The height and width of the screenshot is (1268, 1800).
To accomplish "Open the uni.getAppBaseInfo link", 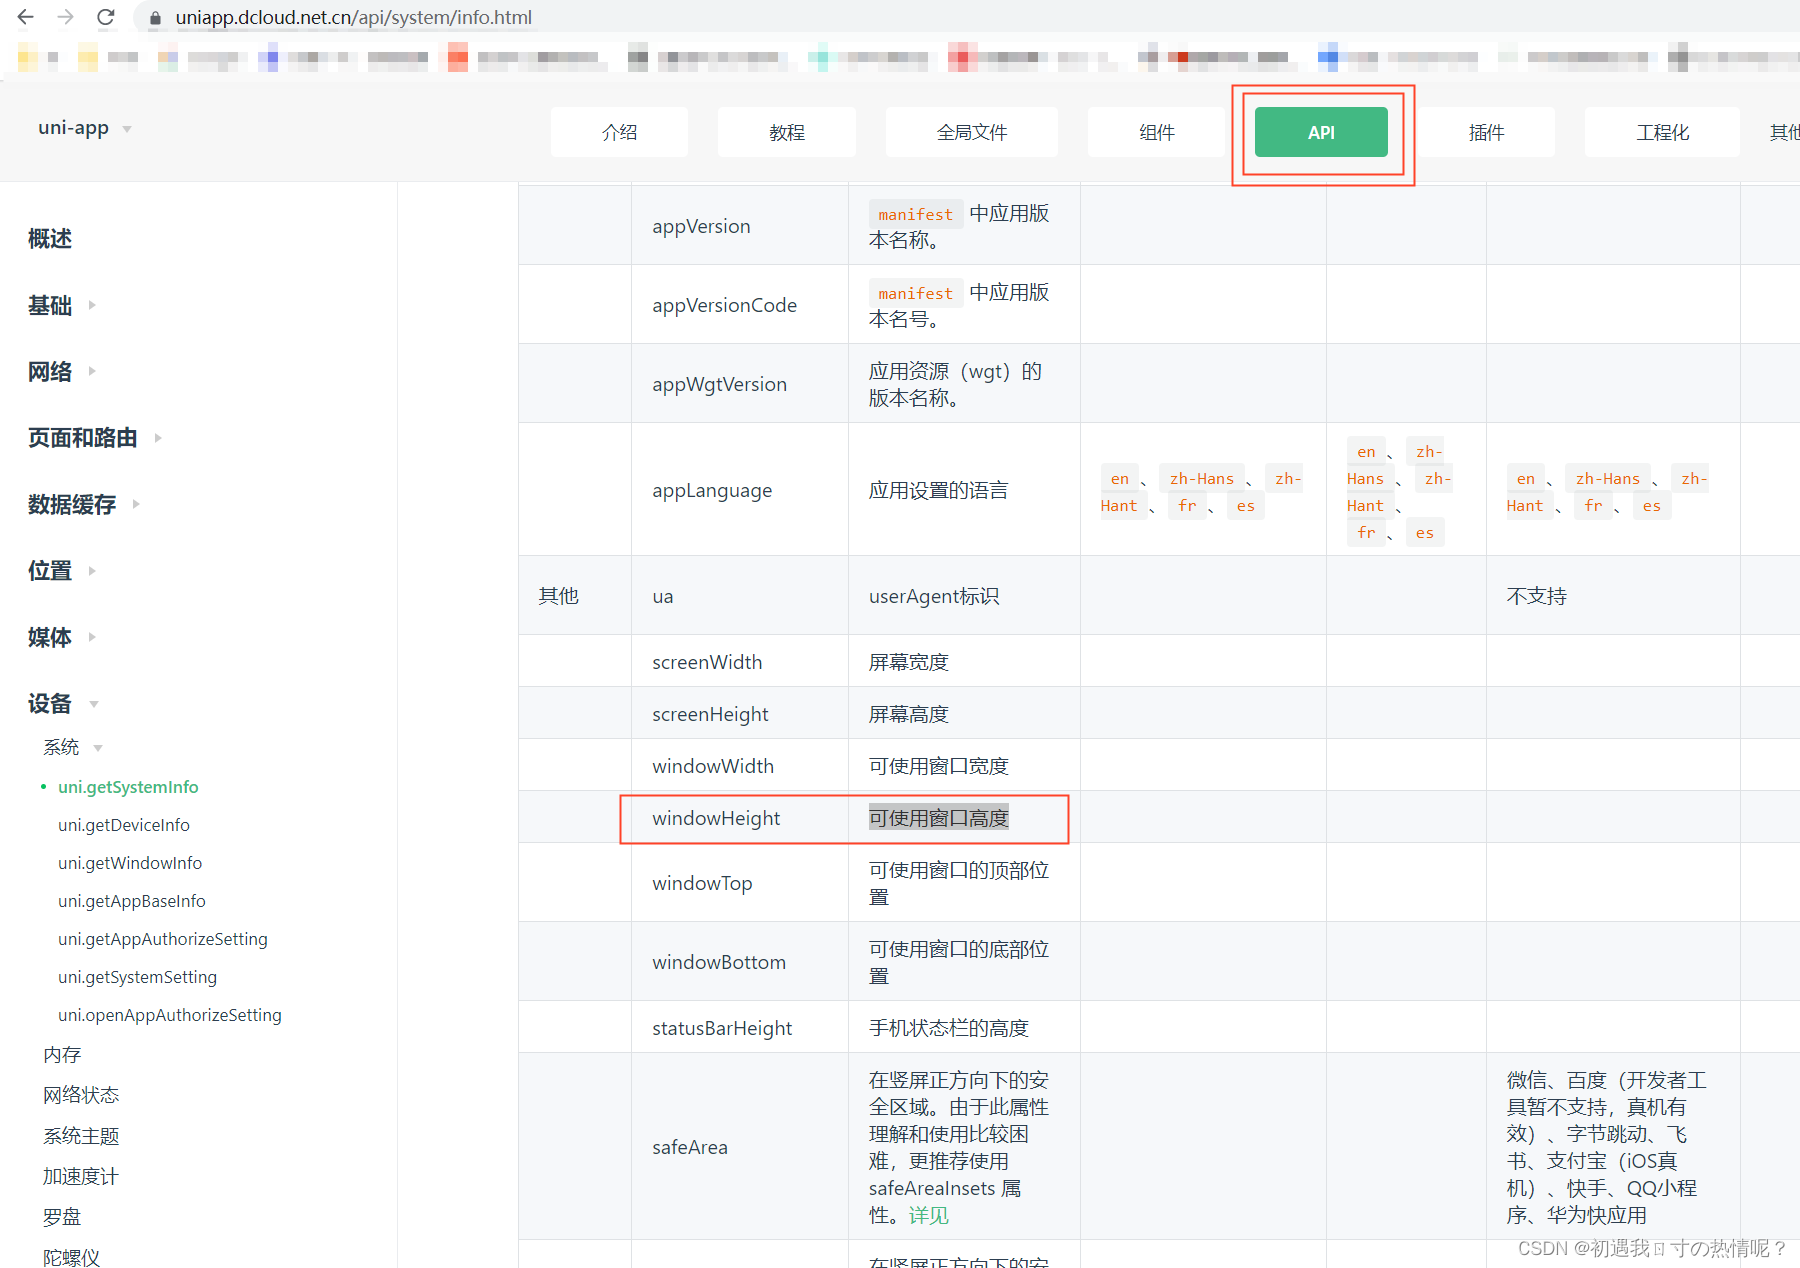I will tap(132, 901).
